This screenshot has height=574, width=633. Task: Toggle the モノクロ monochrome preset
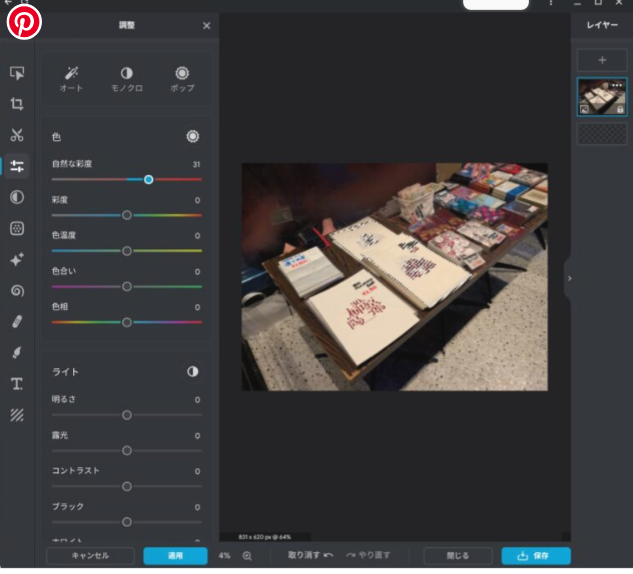(127, 79)
